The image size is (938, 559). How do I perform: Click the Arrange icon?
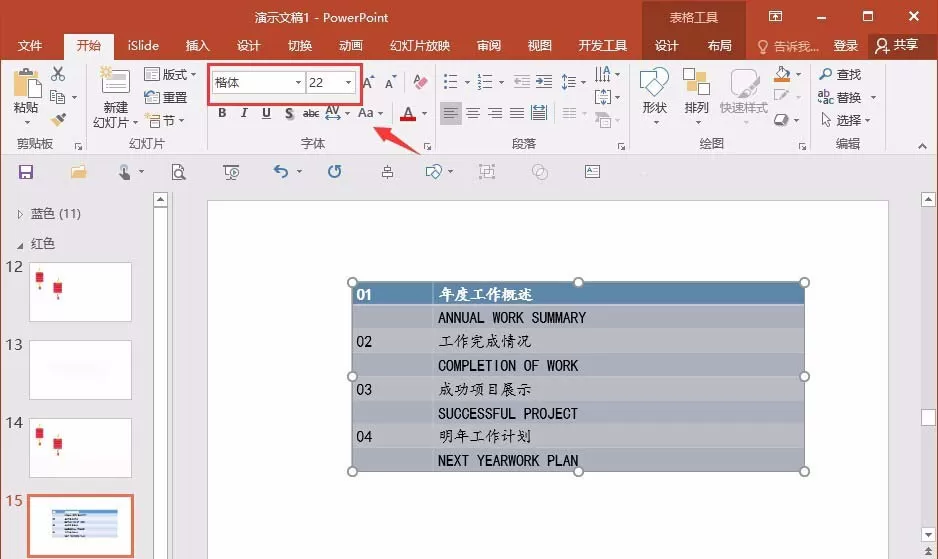pos(696,82)
